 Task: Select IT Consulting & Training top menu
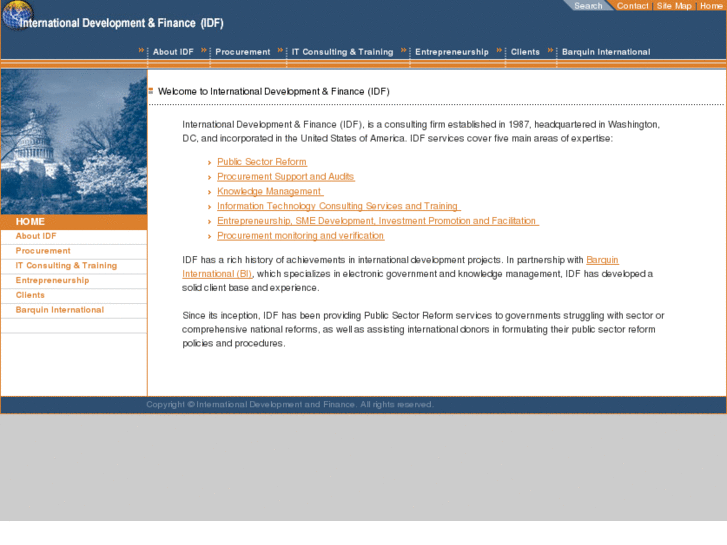tap(342, 52)
